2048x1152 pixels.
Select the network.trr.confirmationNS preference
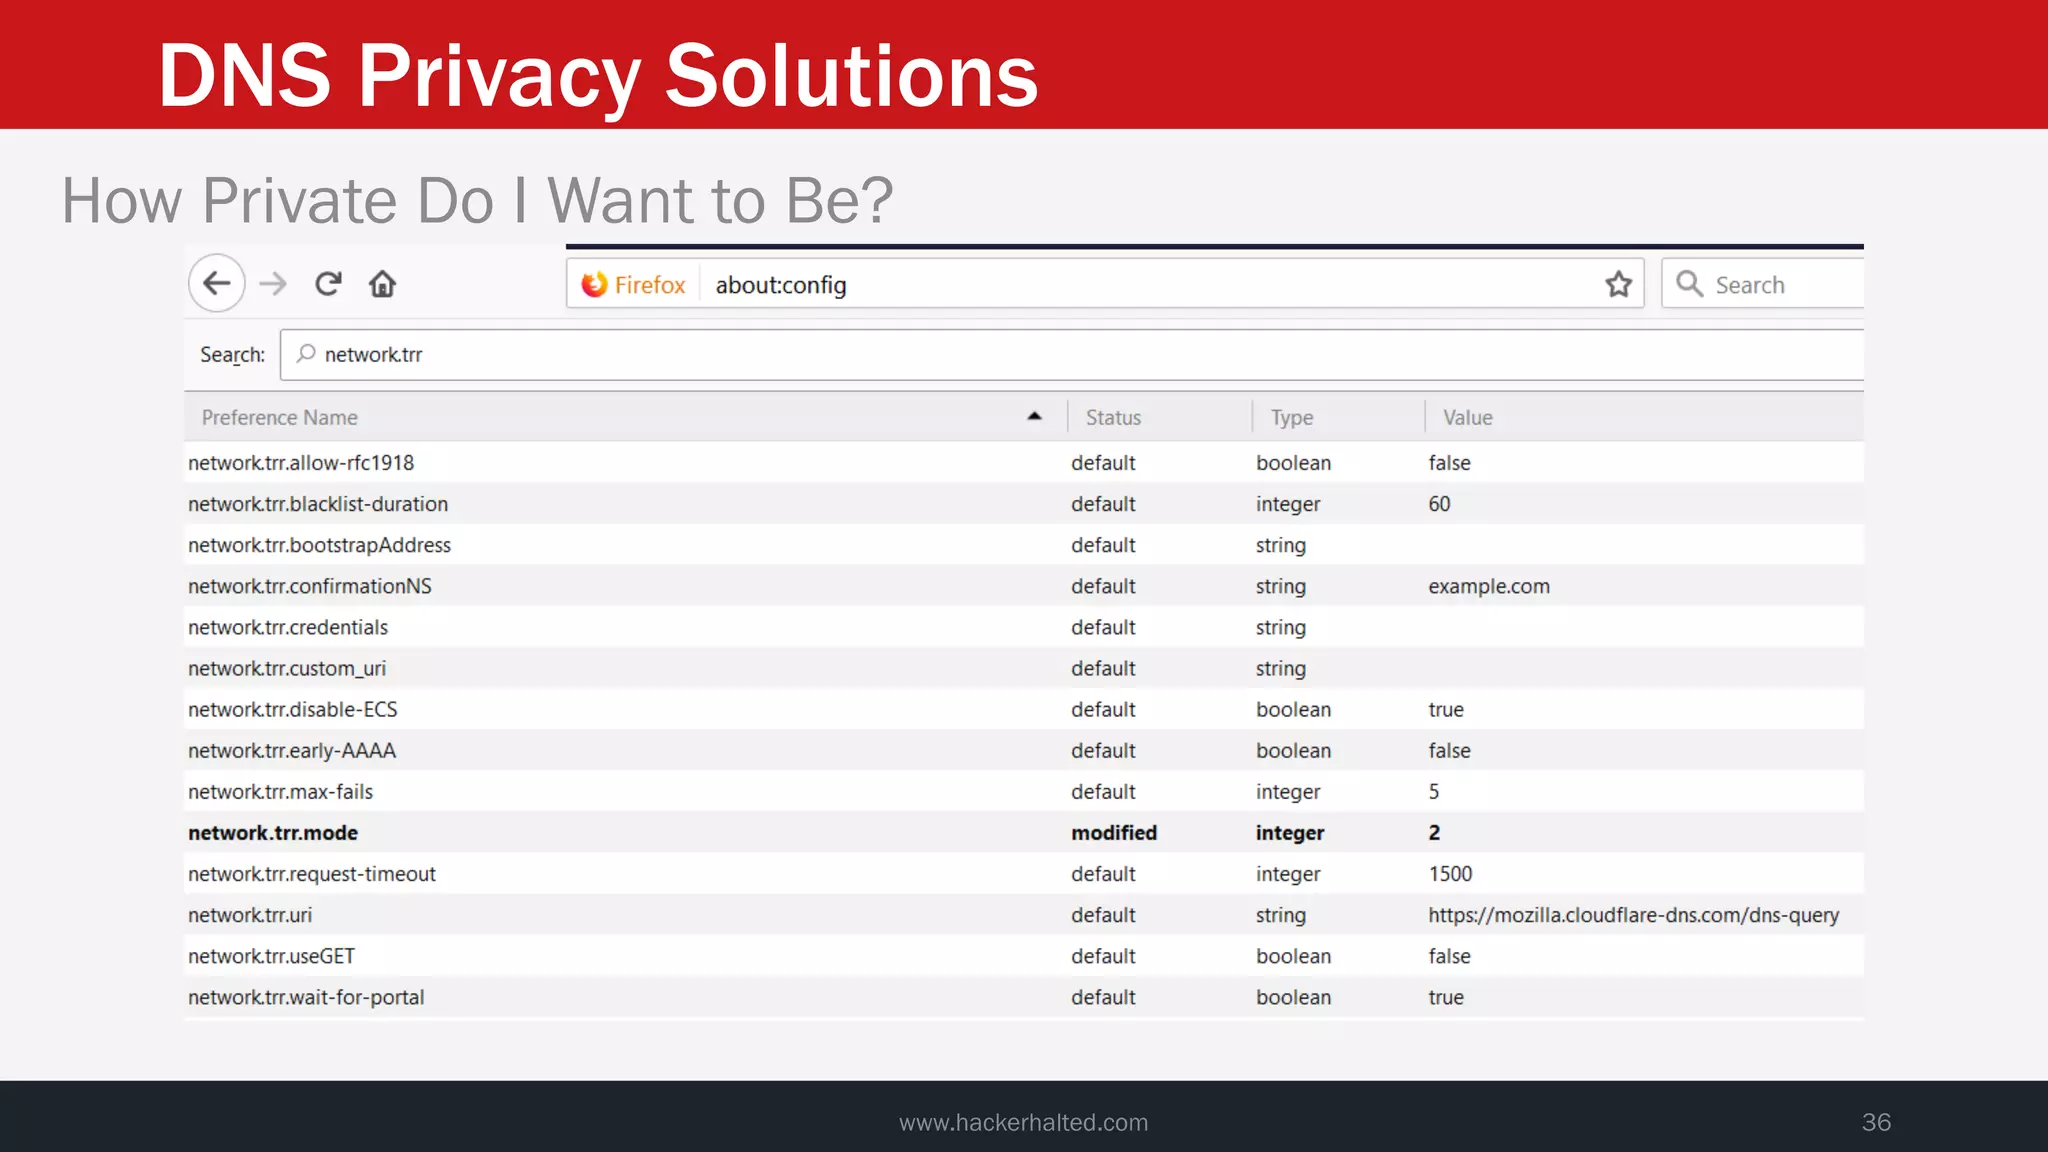pyautogui.click(x=1024, y=586)
